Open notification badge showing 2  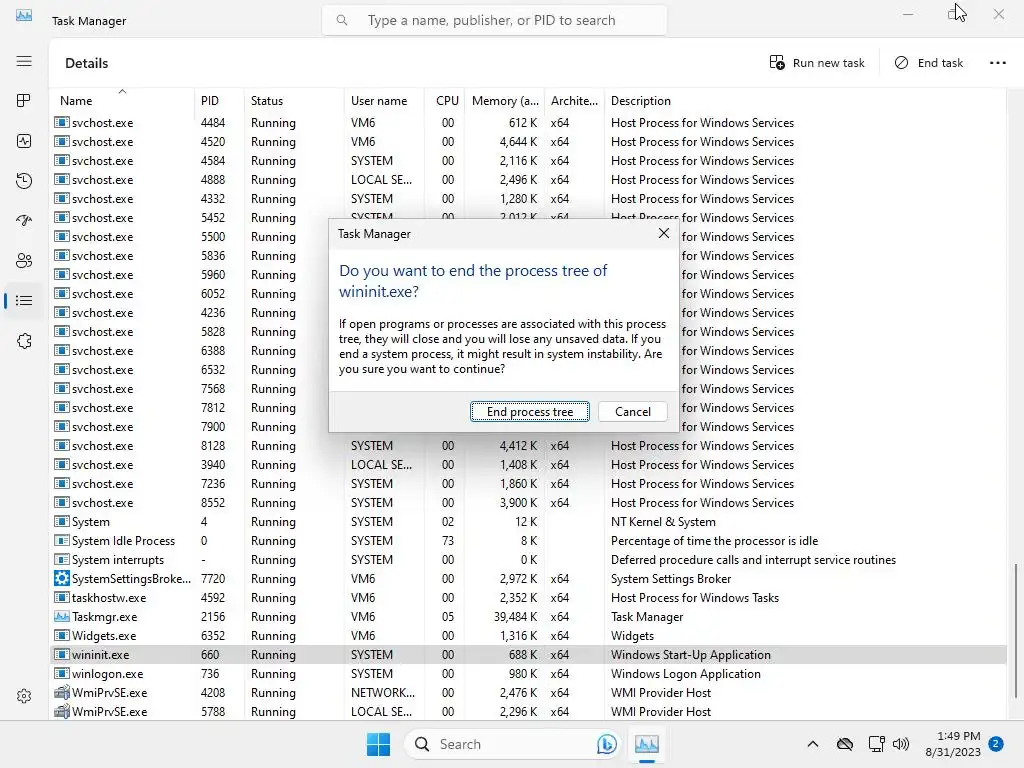pos(996,744)
